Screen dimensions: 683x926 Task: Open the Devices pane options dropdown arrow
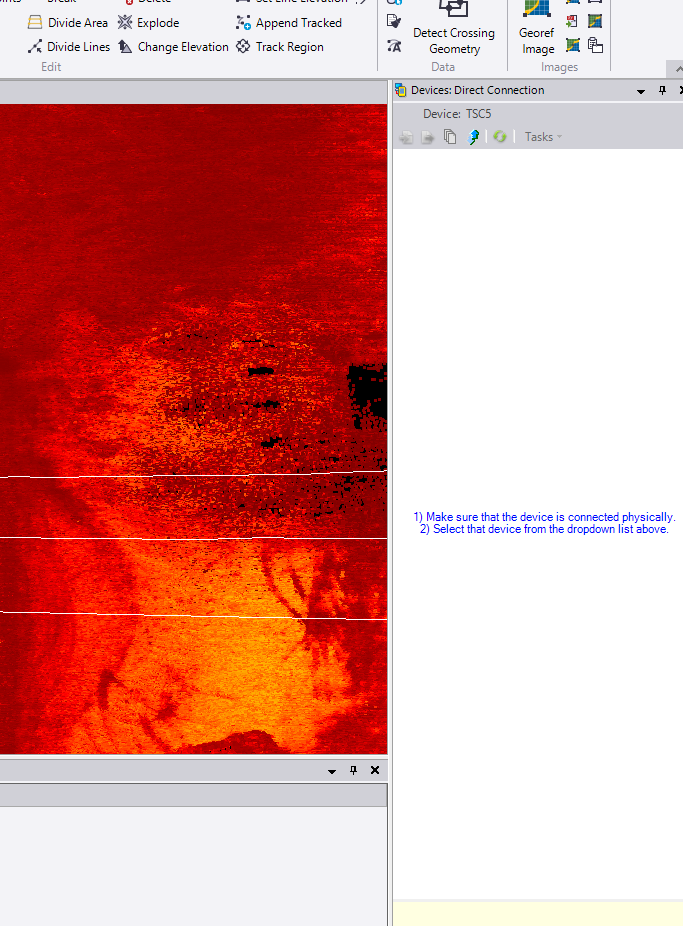coord(640,91)
